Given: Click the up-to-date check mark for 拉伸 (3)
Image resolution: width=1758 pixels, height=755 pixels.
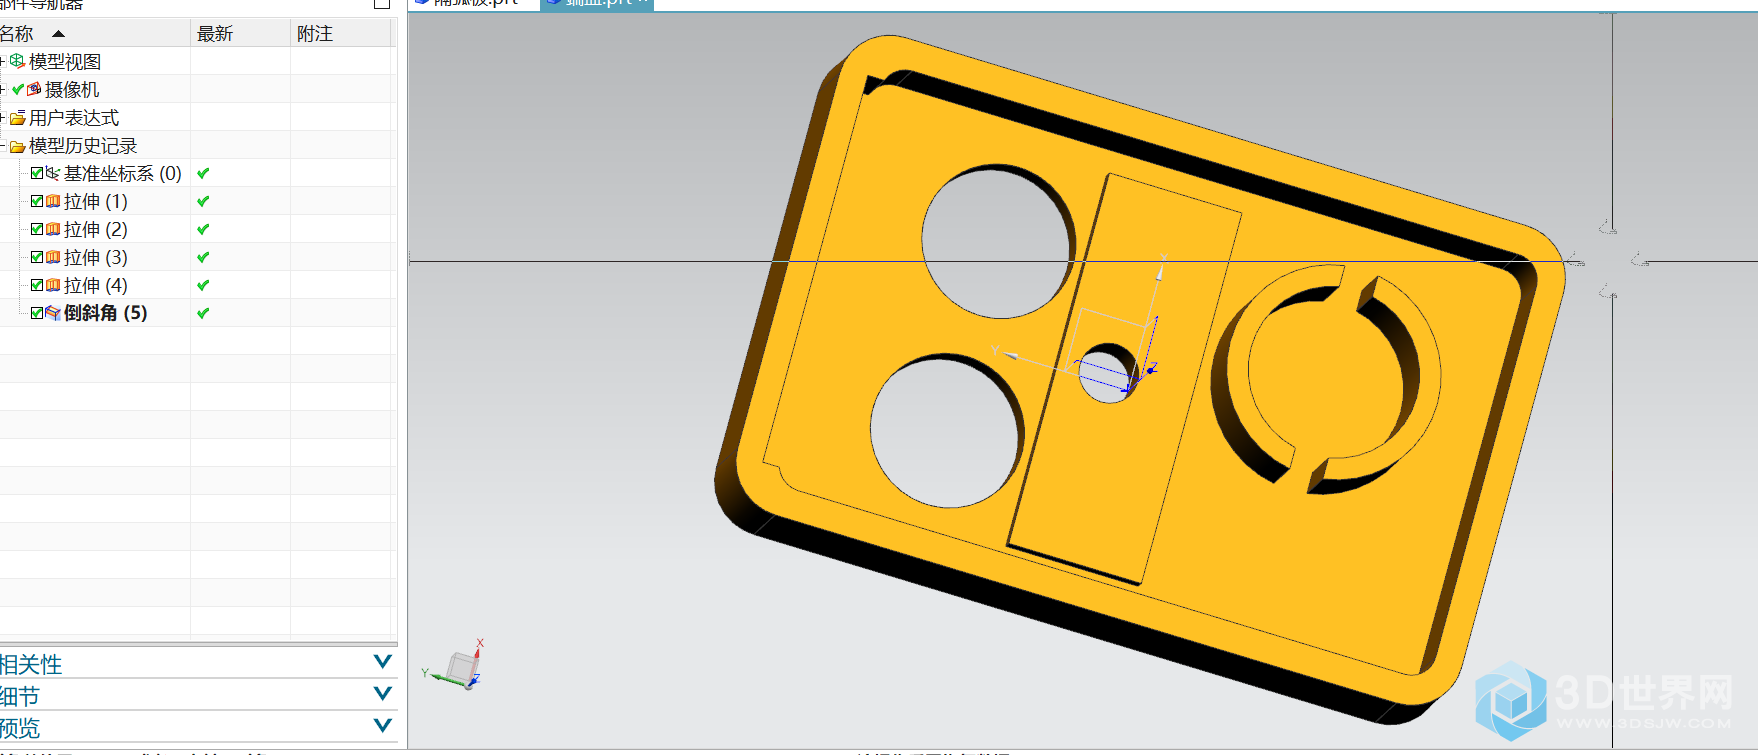Looking at the screenshot, I should pos(203,257).
